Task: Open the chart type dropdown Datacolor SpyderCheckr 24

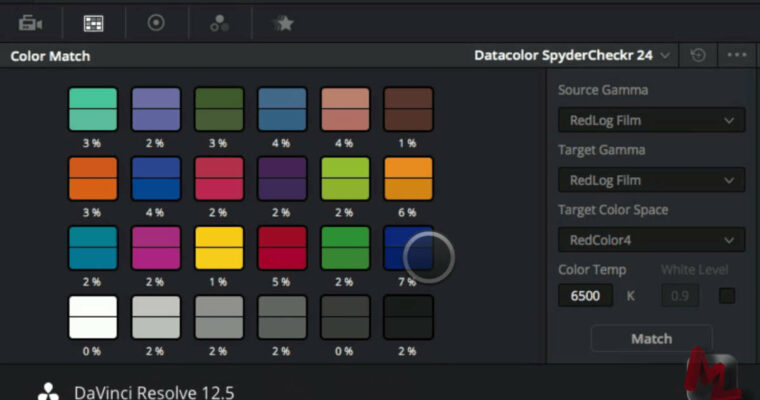Action: (x=572, y=55)
